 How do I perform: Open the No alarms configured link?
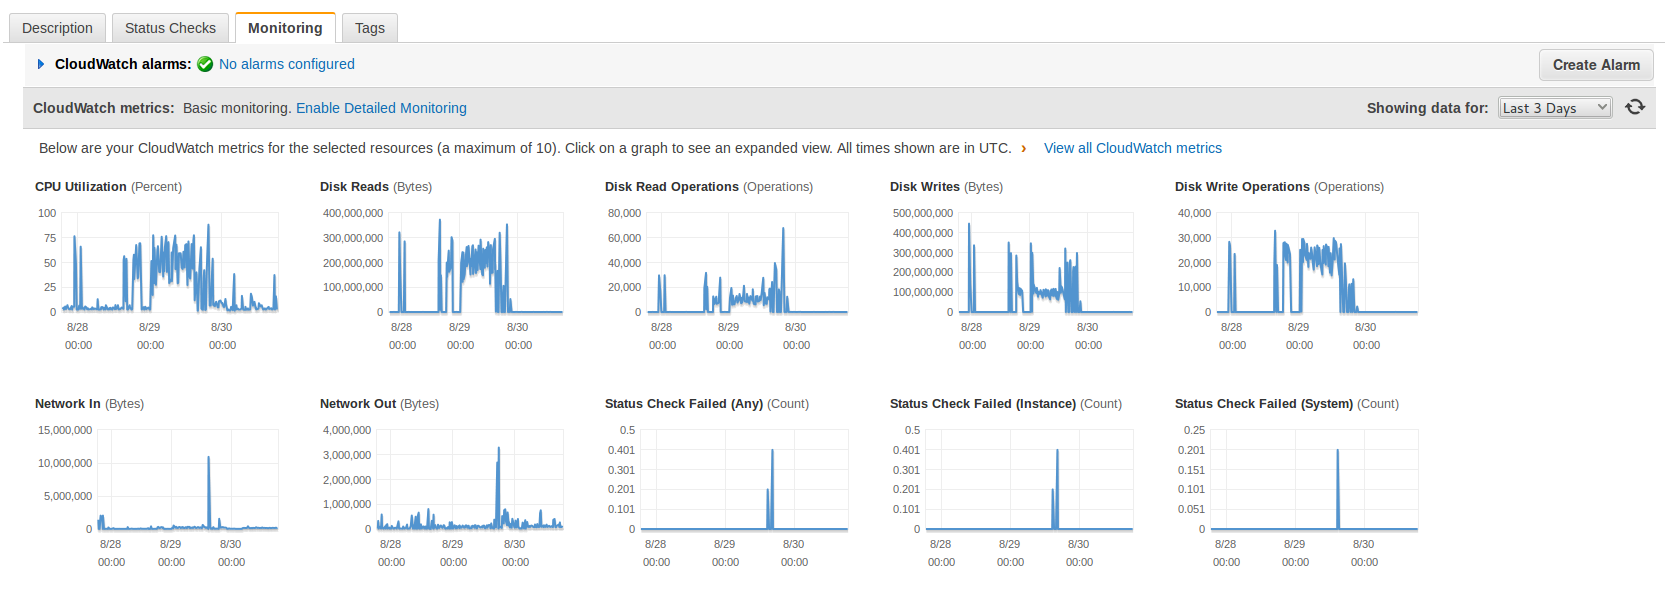[x=287, y=64]
